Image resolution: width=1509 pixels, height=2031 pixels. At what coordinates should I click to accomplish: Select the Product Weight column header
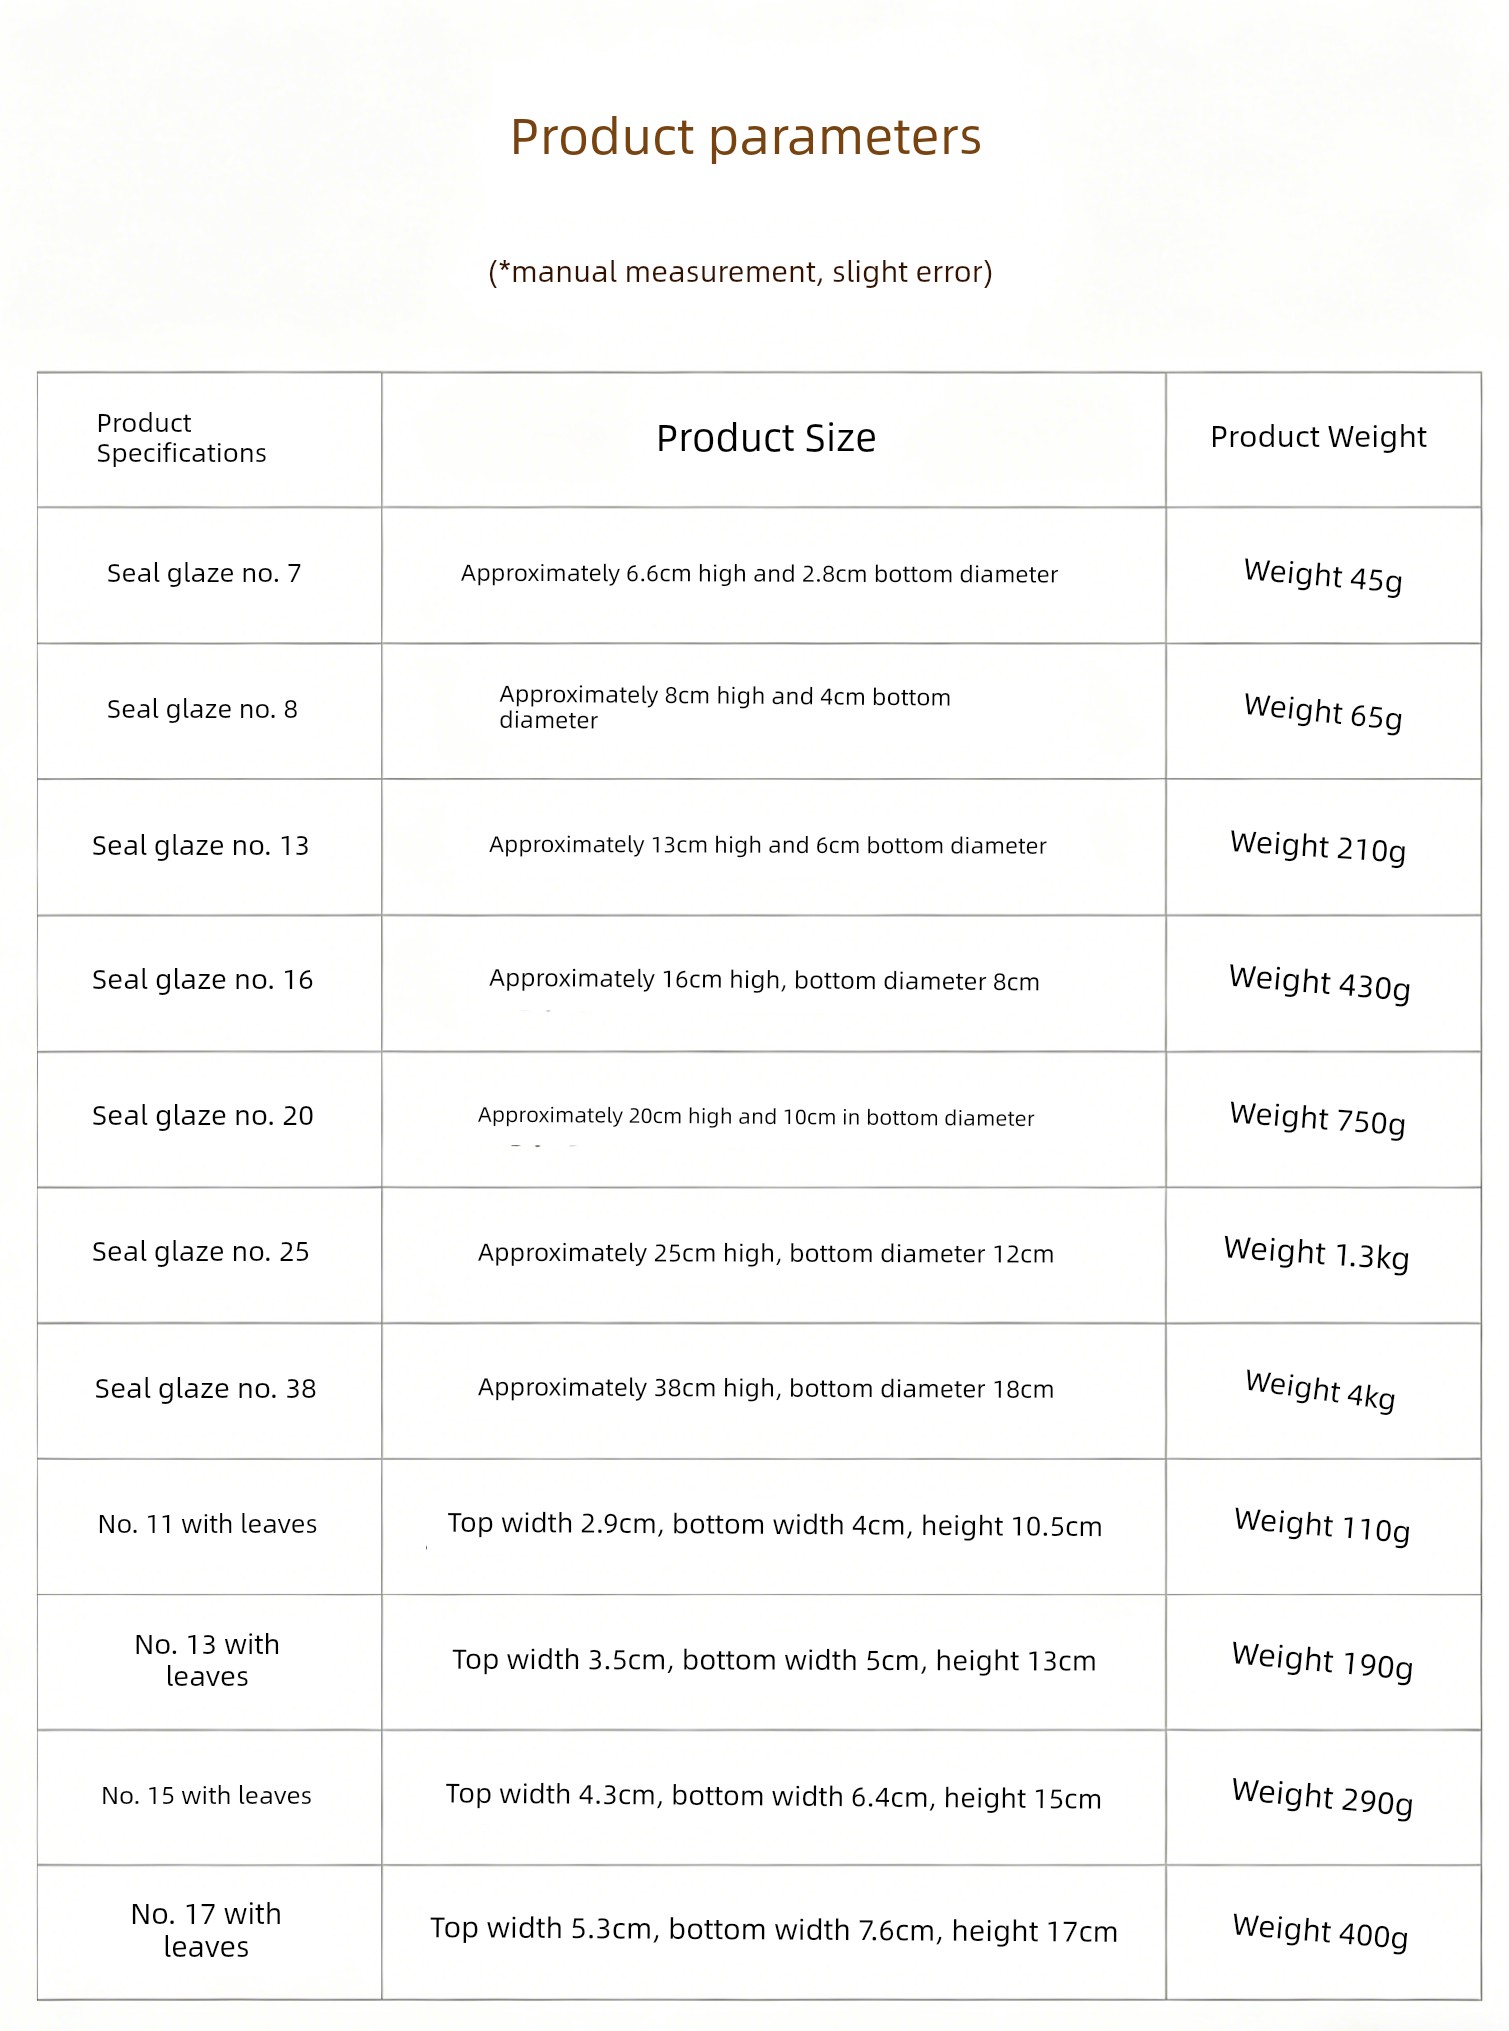pos(1318,437)
